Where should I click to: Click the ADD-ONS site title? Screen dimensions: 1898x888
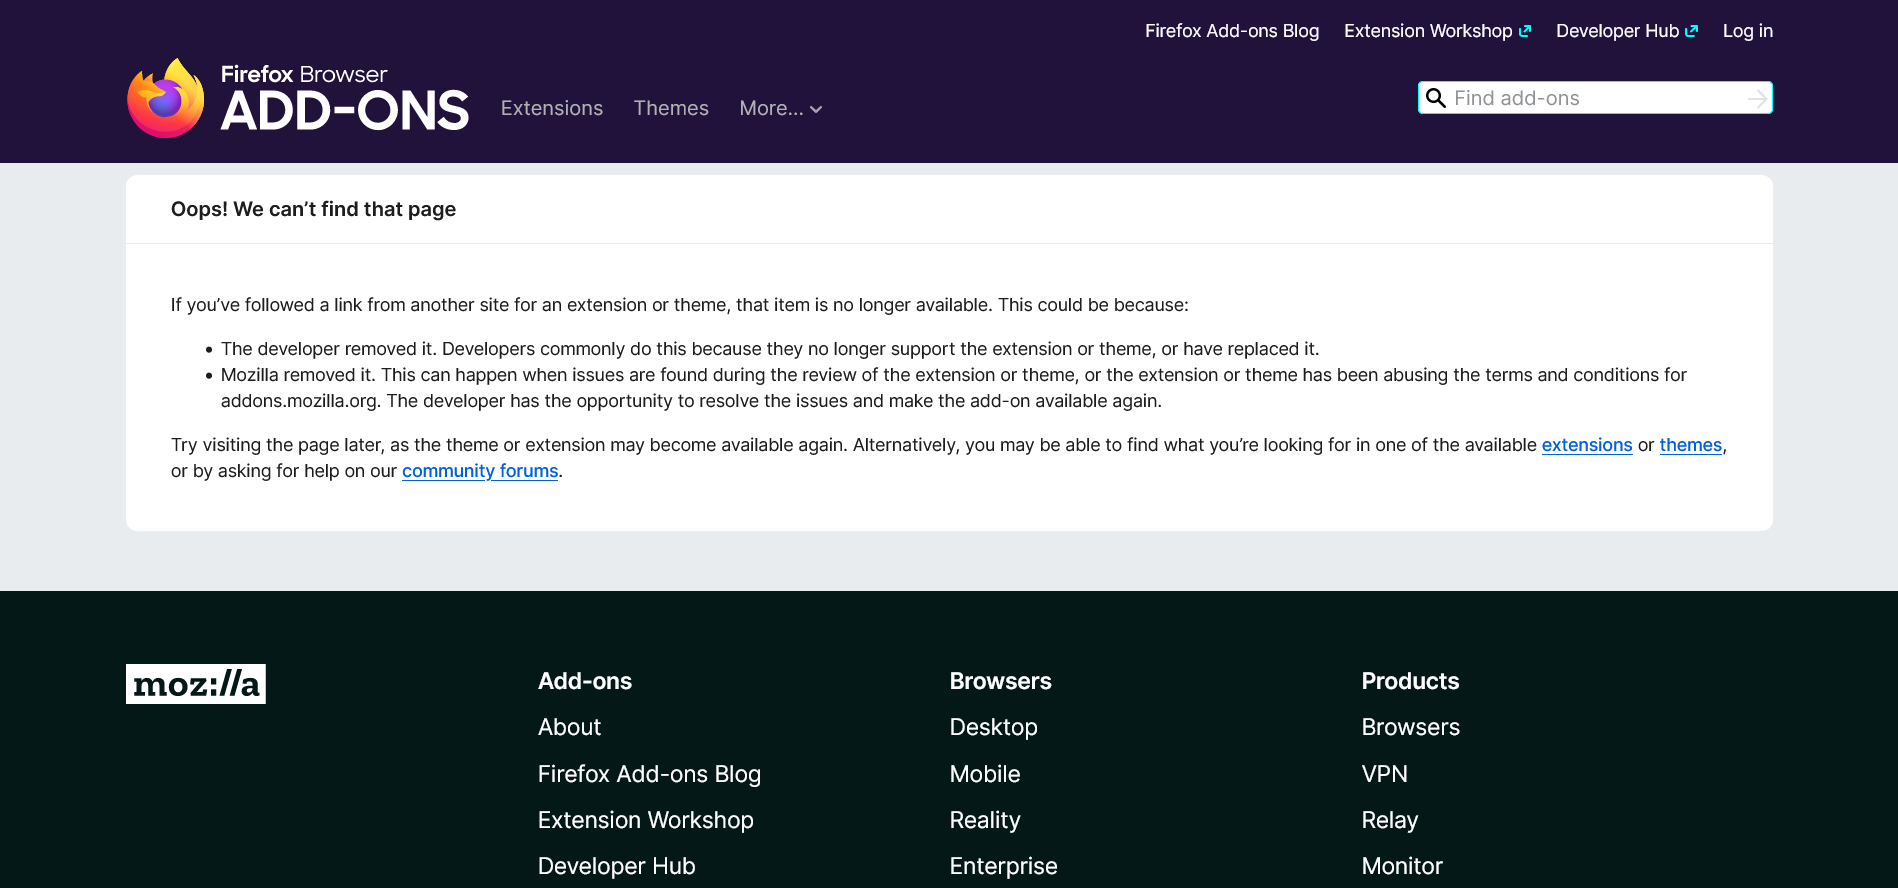click(345, 110)
